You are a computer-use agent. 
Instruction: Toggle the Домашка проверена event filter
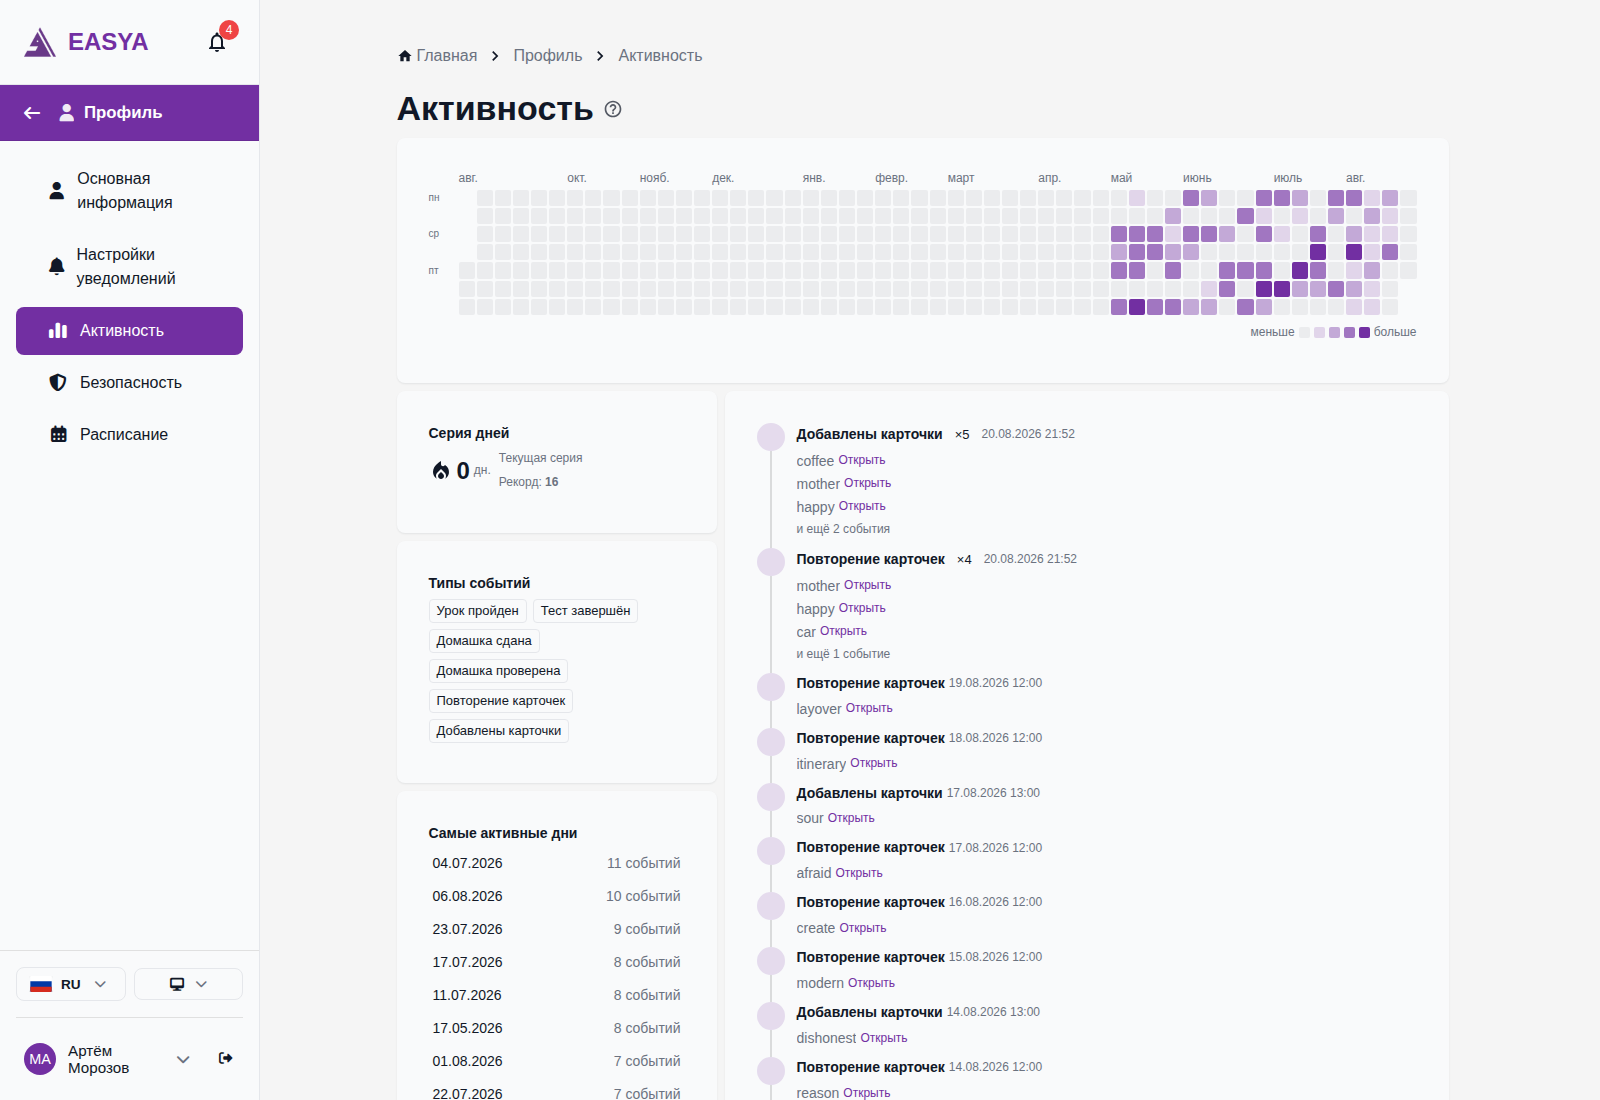point(498,671)
